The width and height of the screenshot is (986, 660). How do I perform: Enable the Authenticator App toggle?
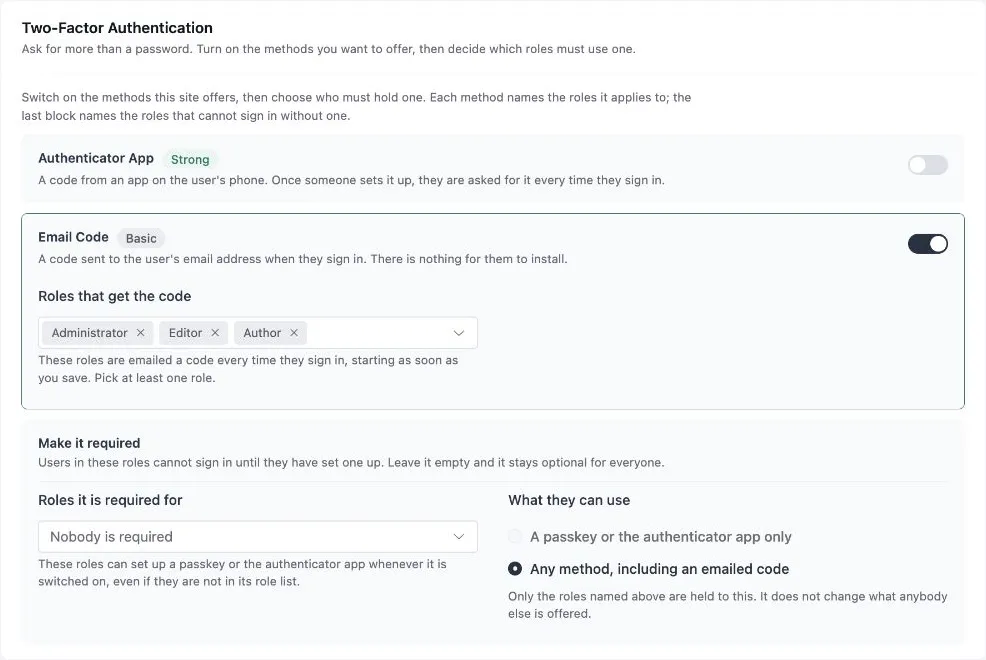pyautogui.click(x=928, y=165)
